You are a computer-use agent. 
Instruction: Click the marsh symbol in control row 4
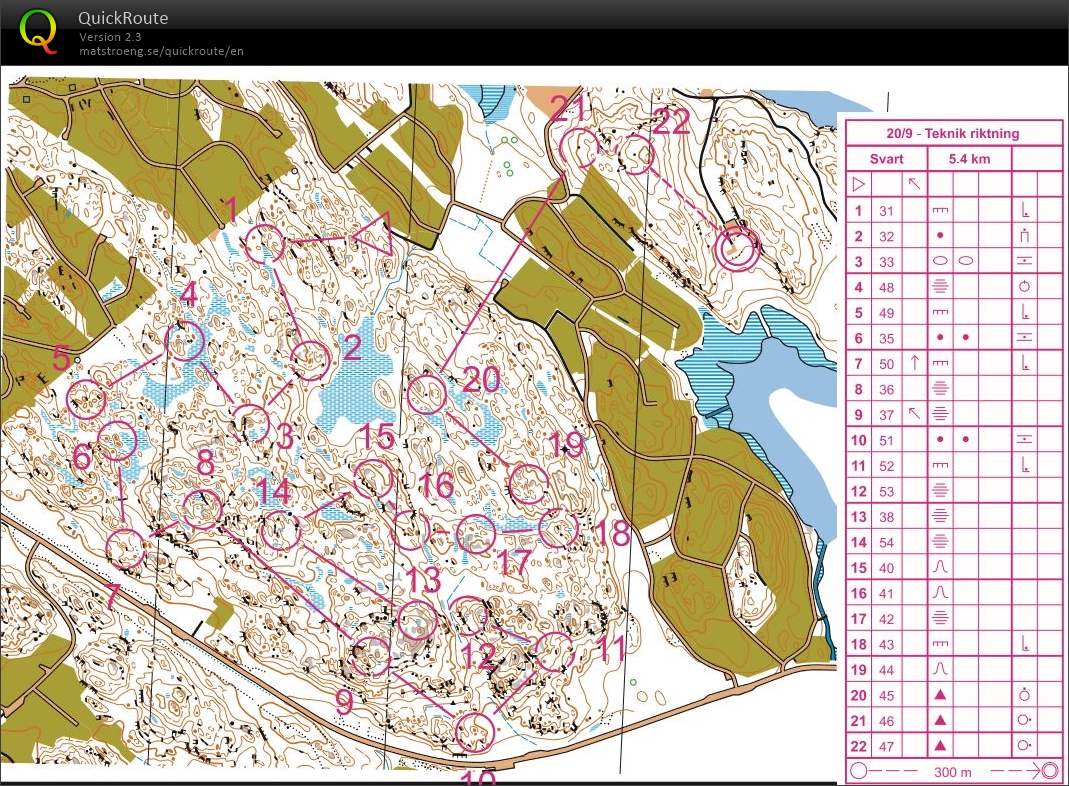coord(940,286)
